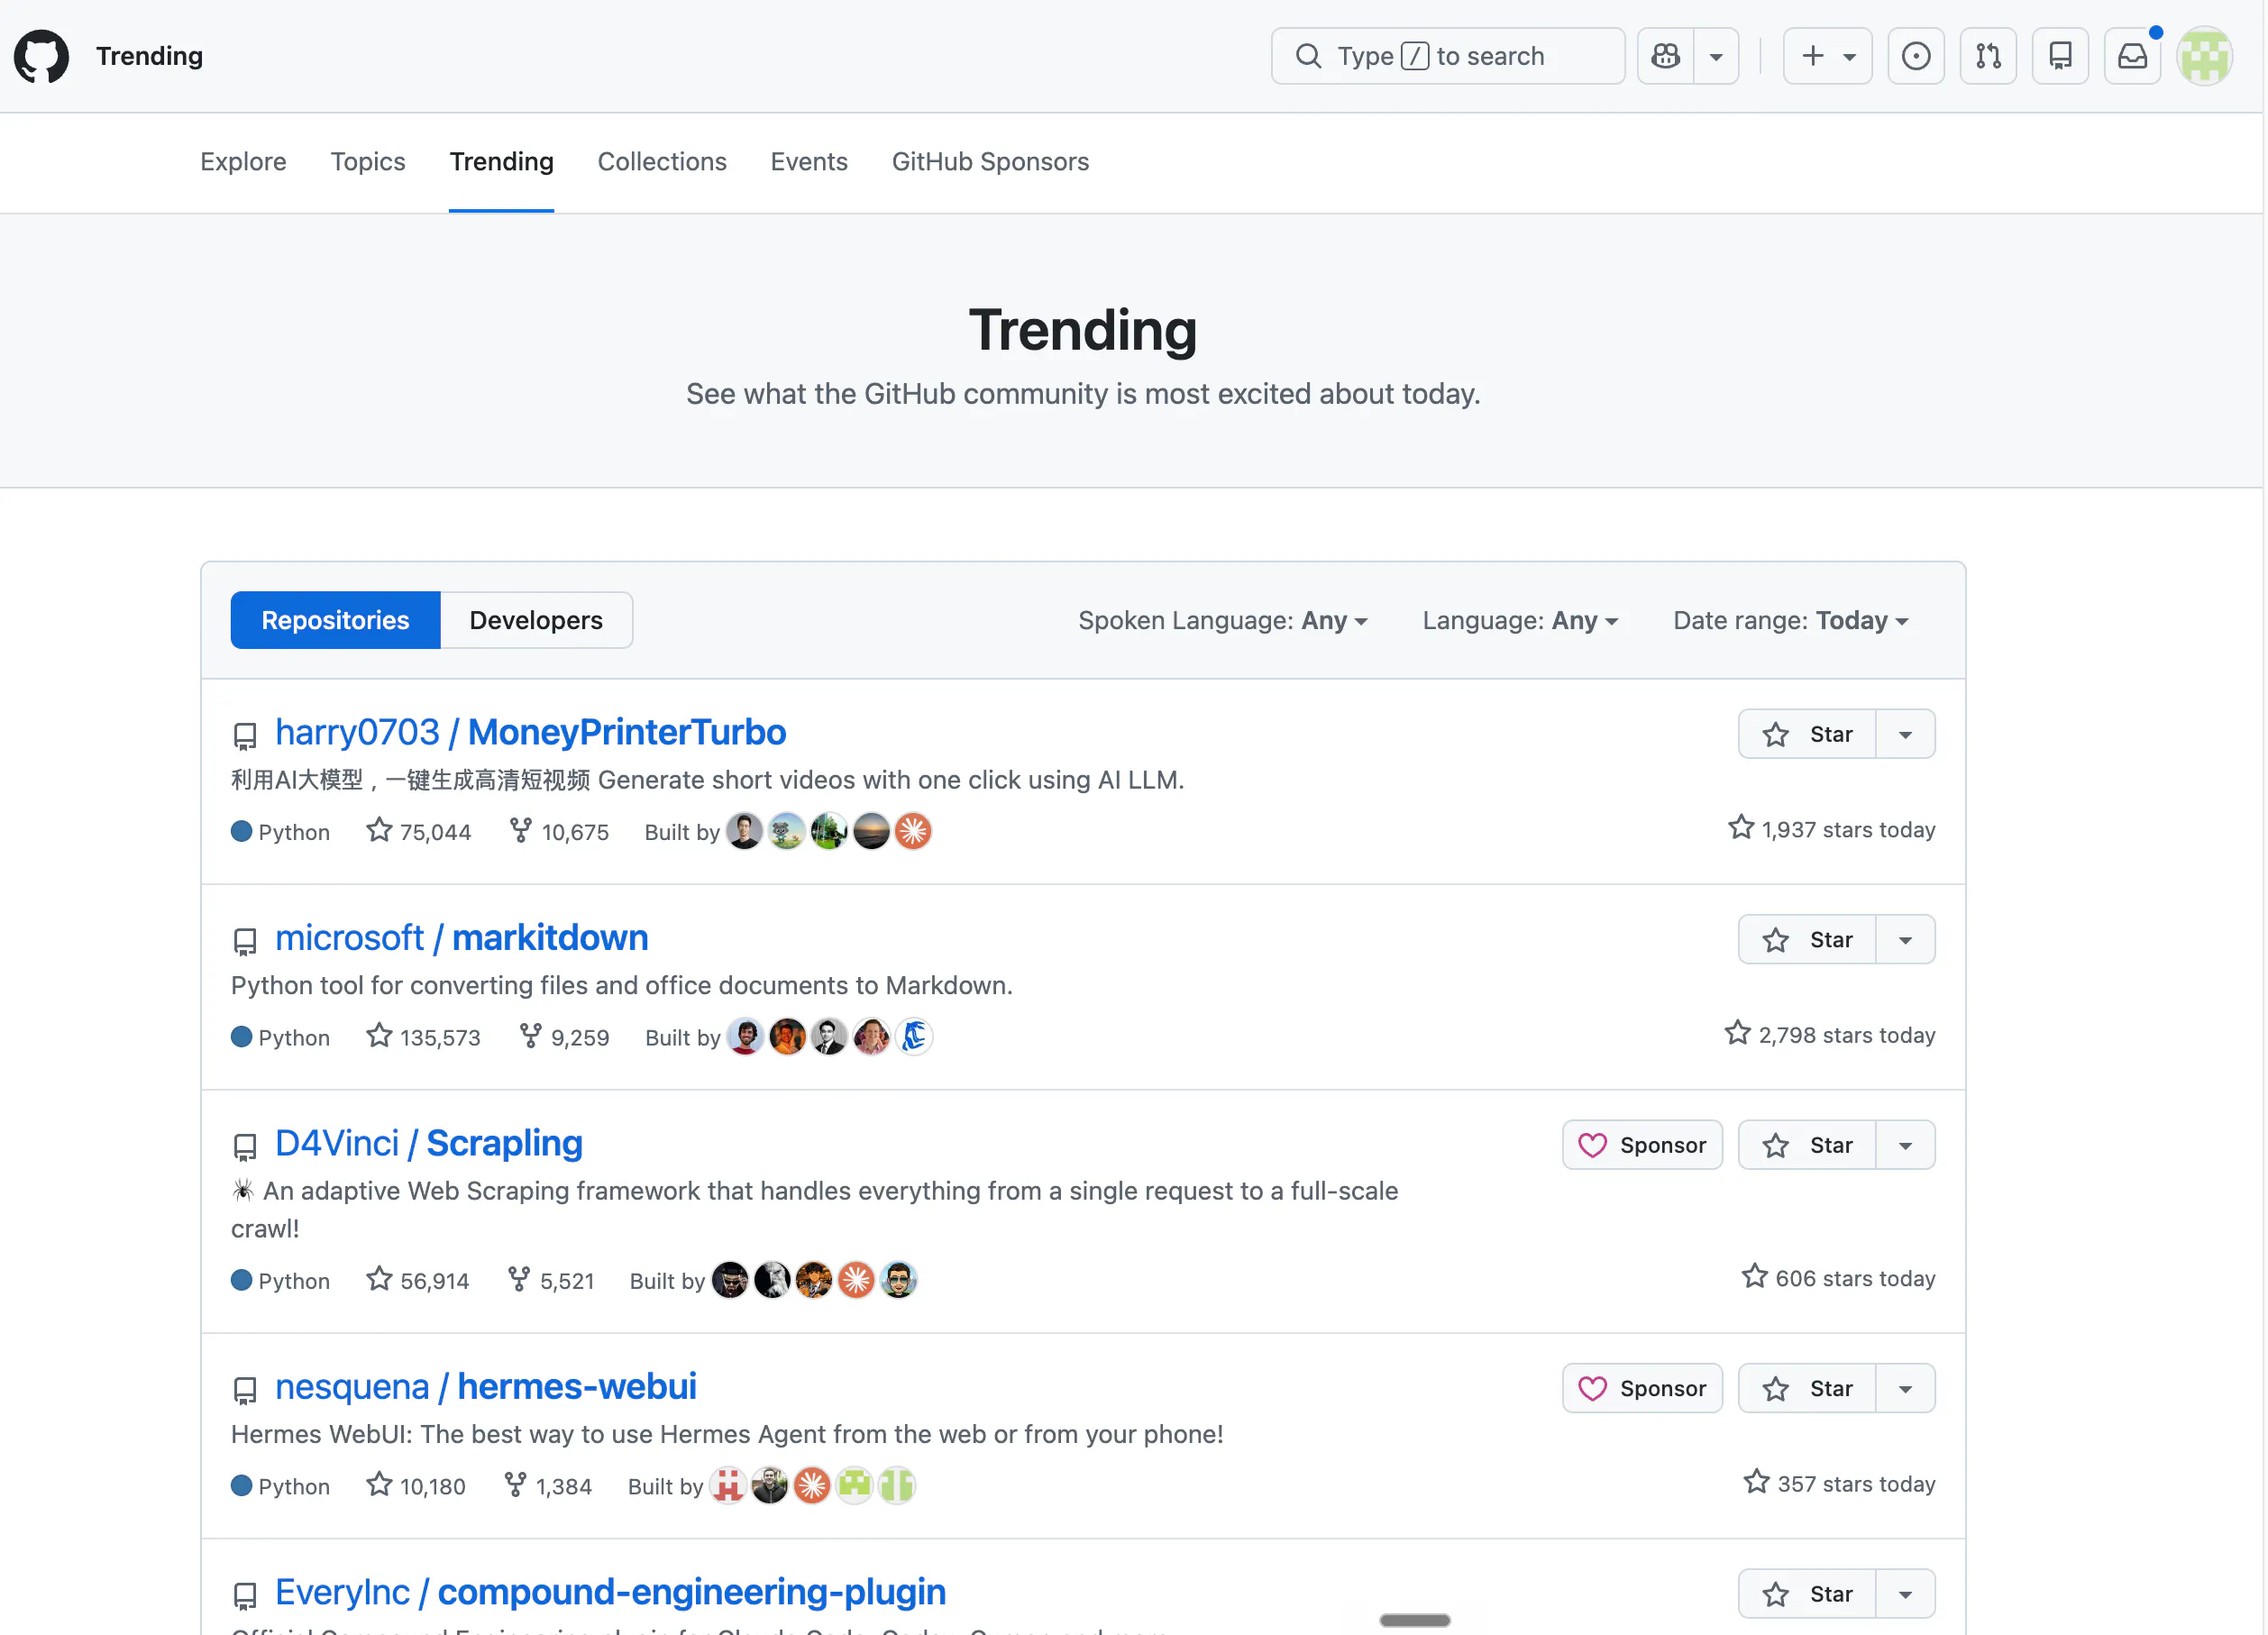Sponsor the D4Vinci Scrapling project
The width and height of the screenshot is (2268, 1635).
(1643, 1145)
